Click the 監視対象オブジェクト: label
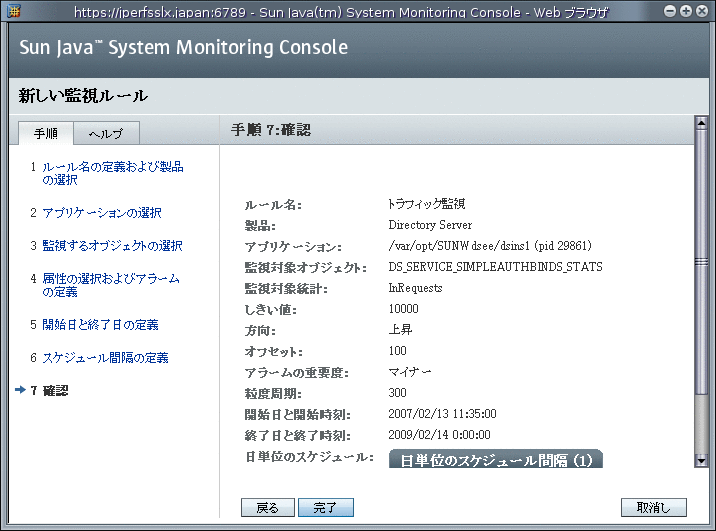Screen dimensions: 716x531 [x=305, y=268]
